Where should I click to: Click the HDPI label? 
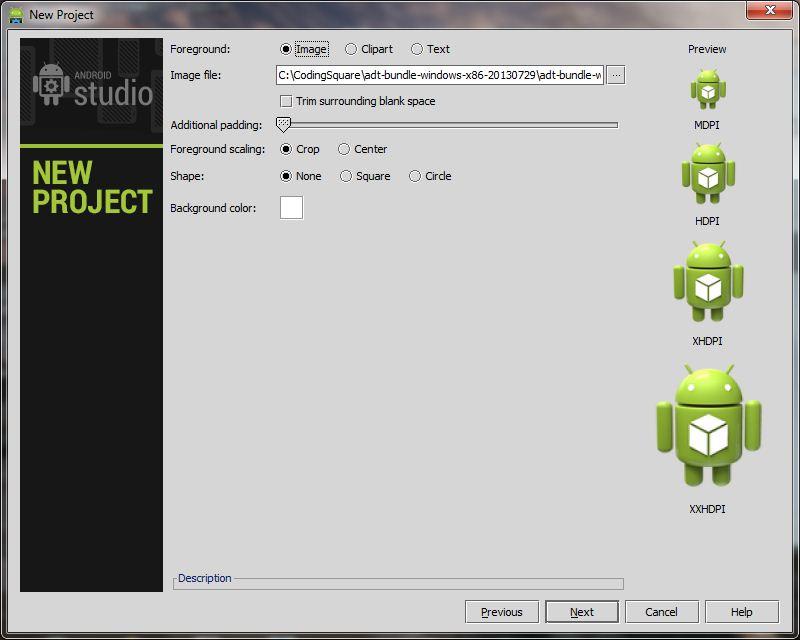707,221
